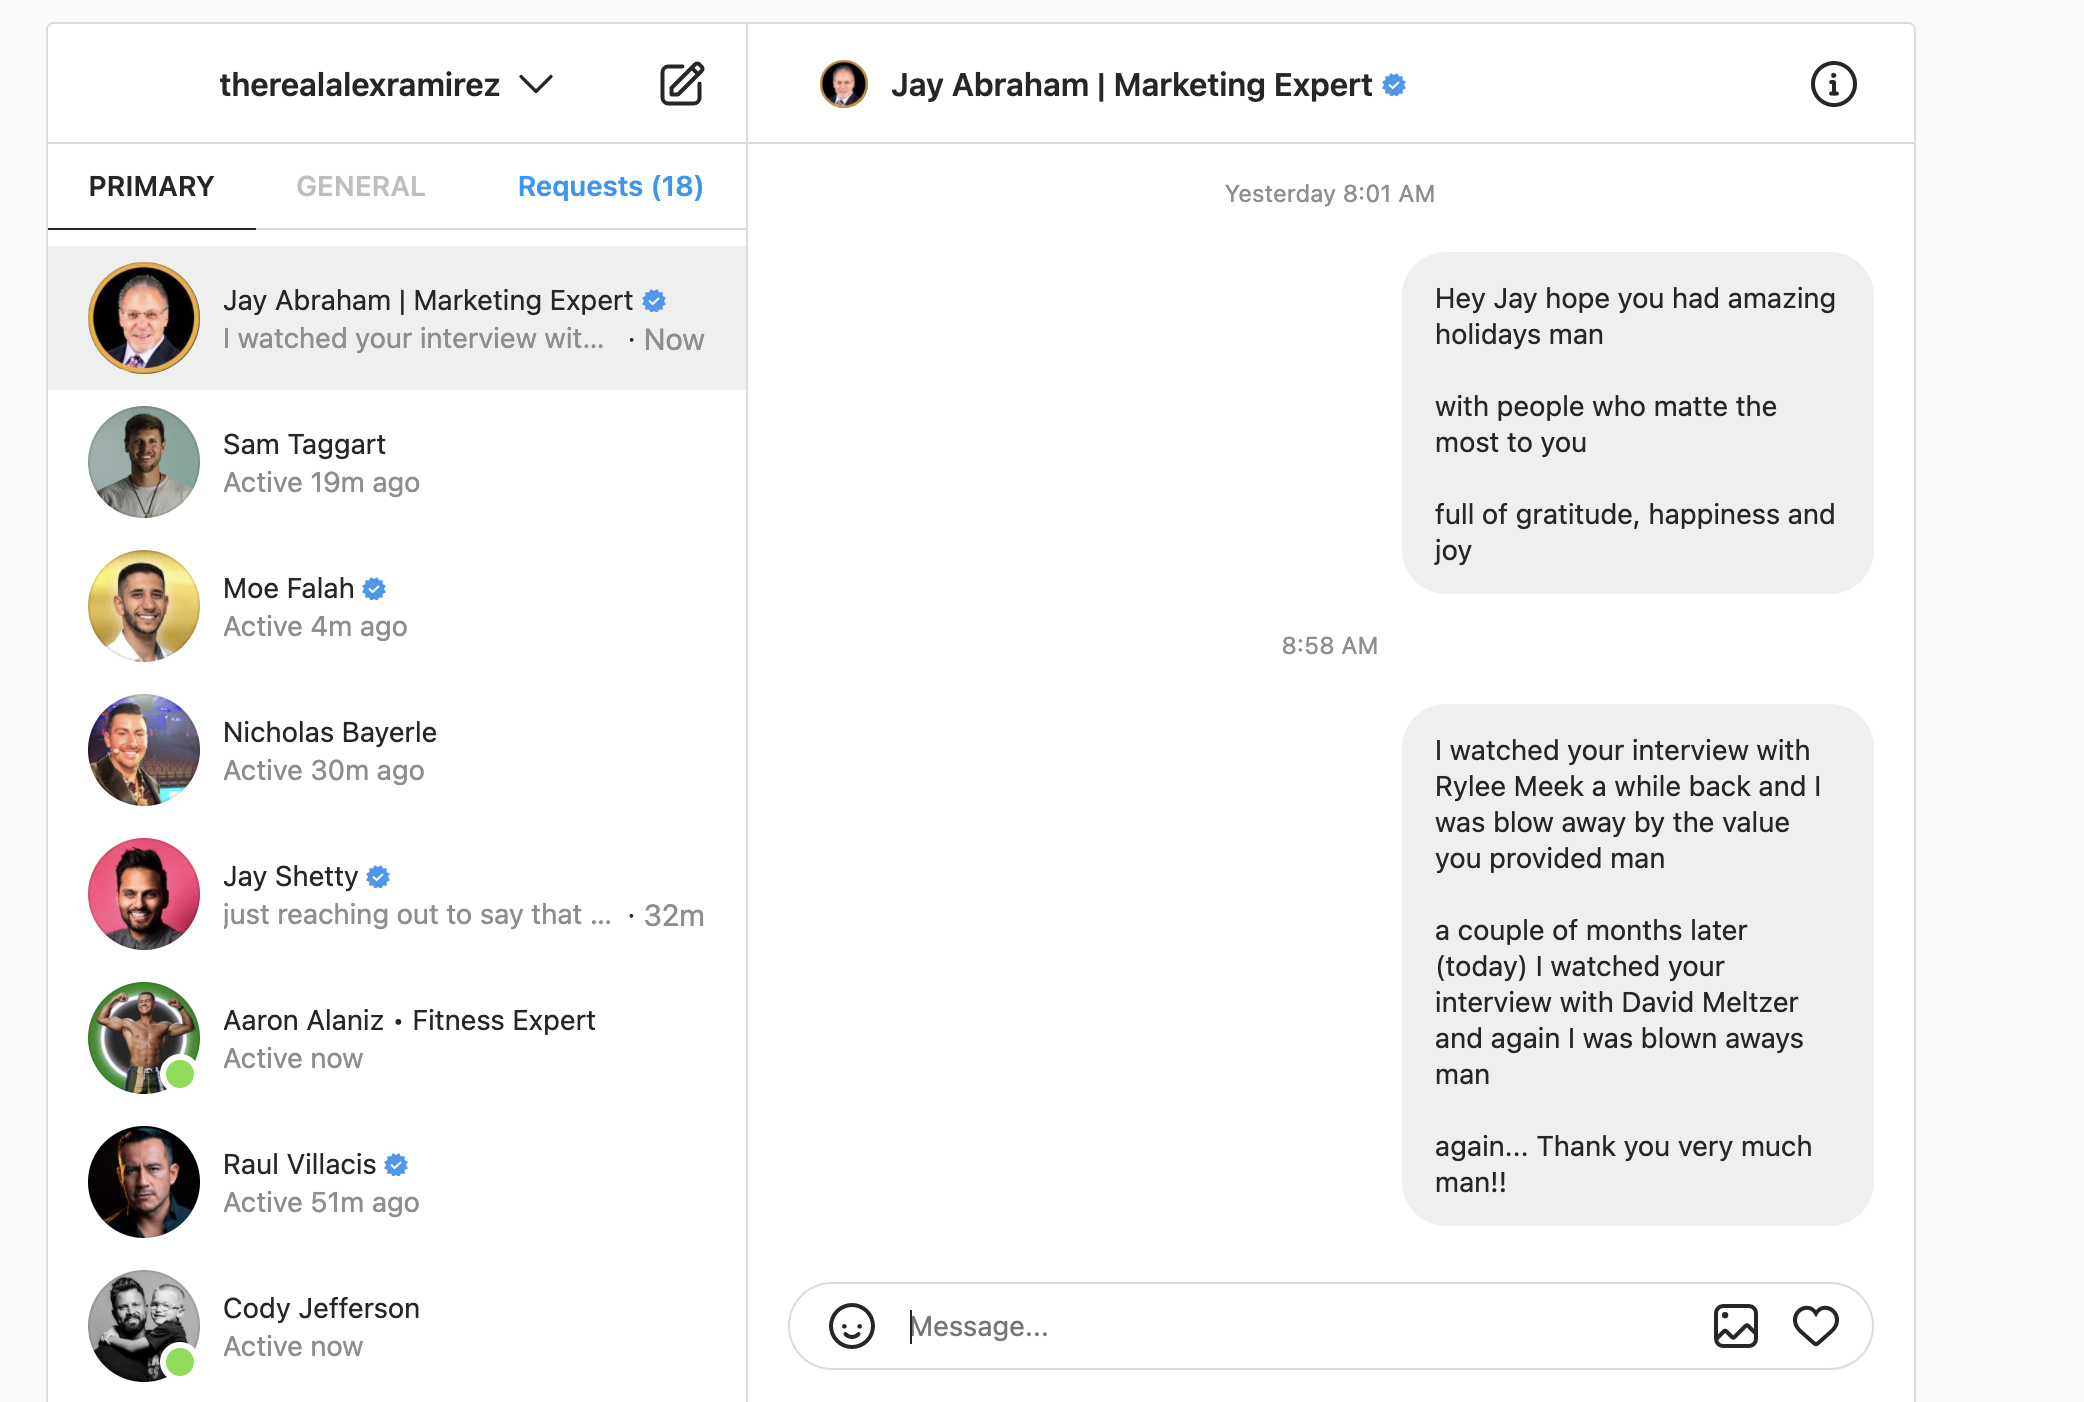Switch to the PRIMARY tab

pyautogui.click(x=151, y=186)
